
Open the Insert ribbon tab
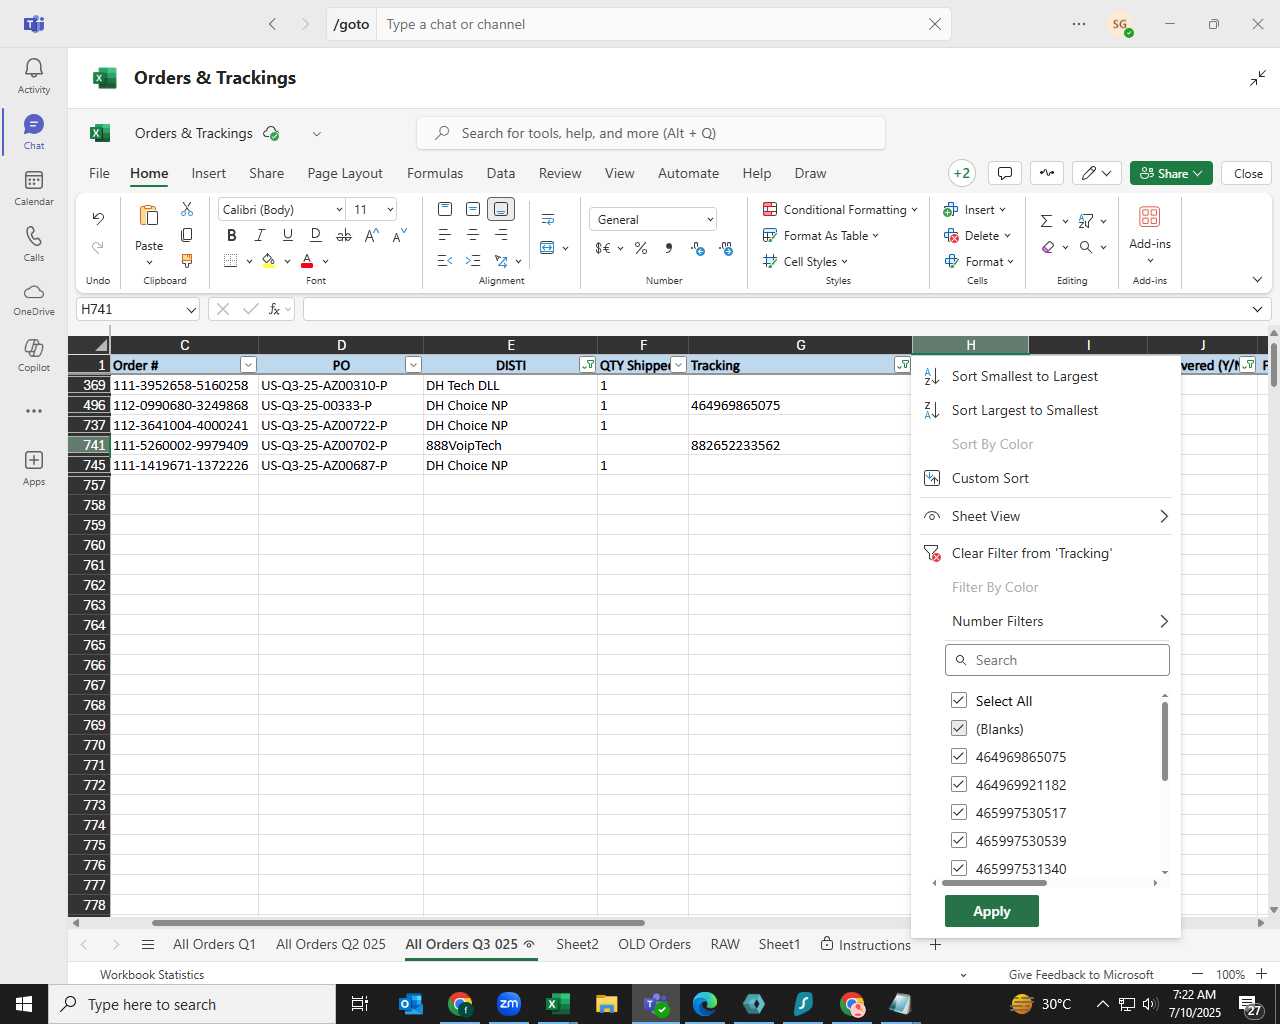point(208,173)
